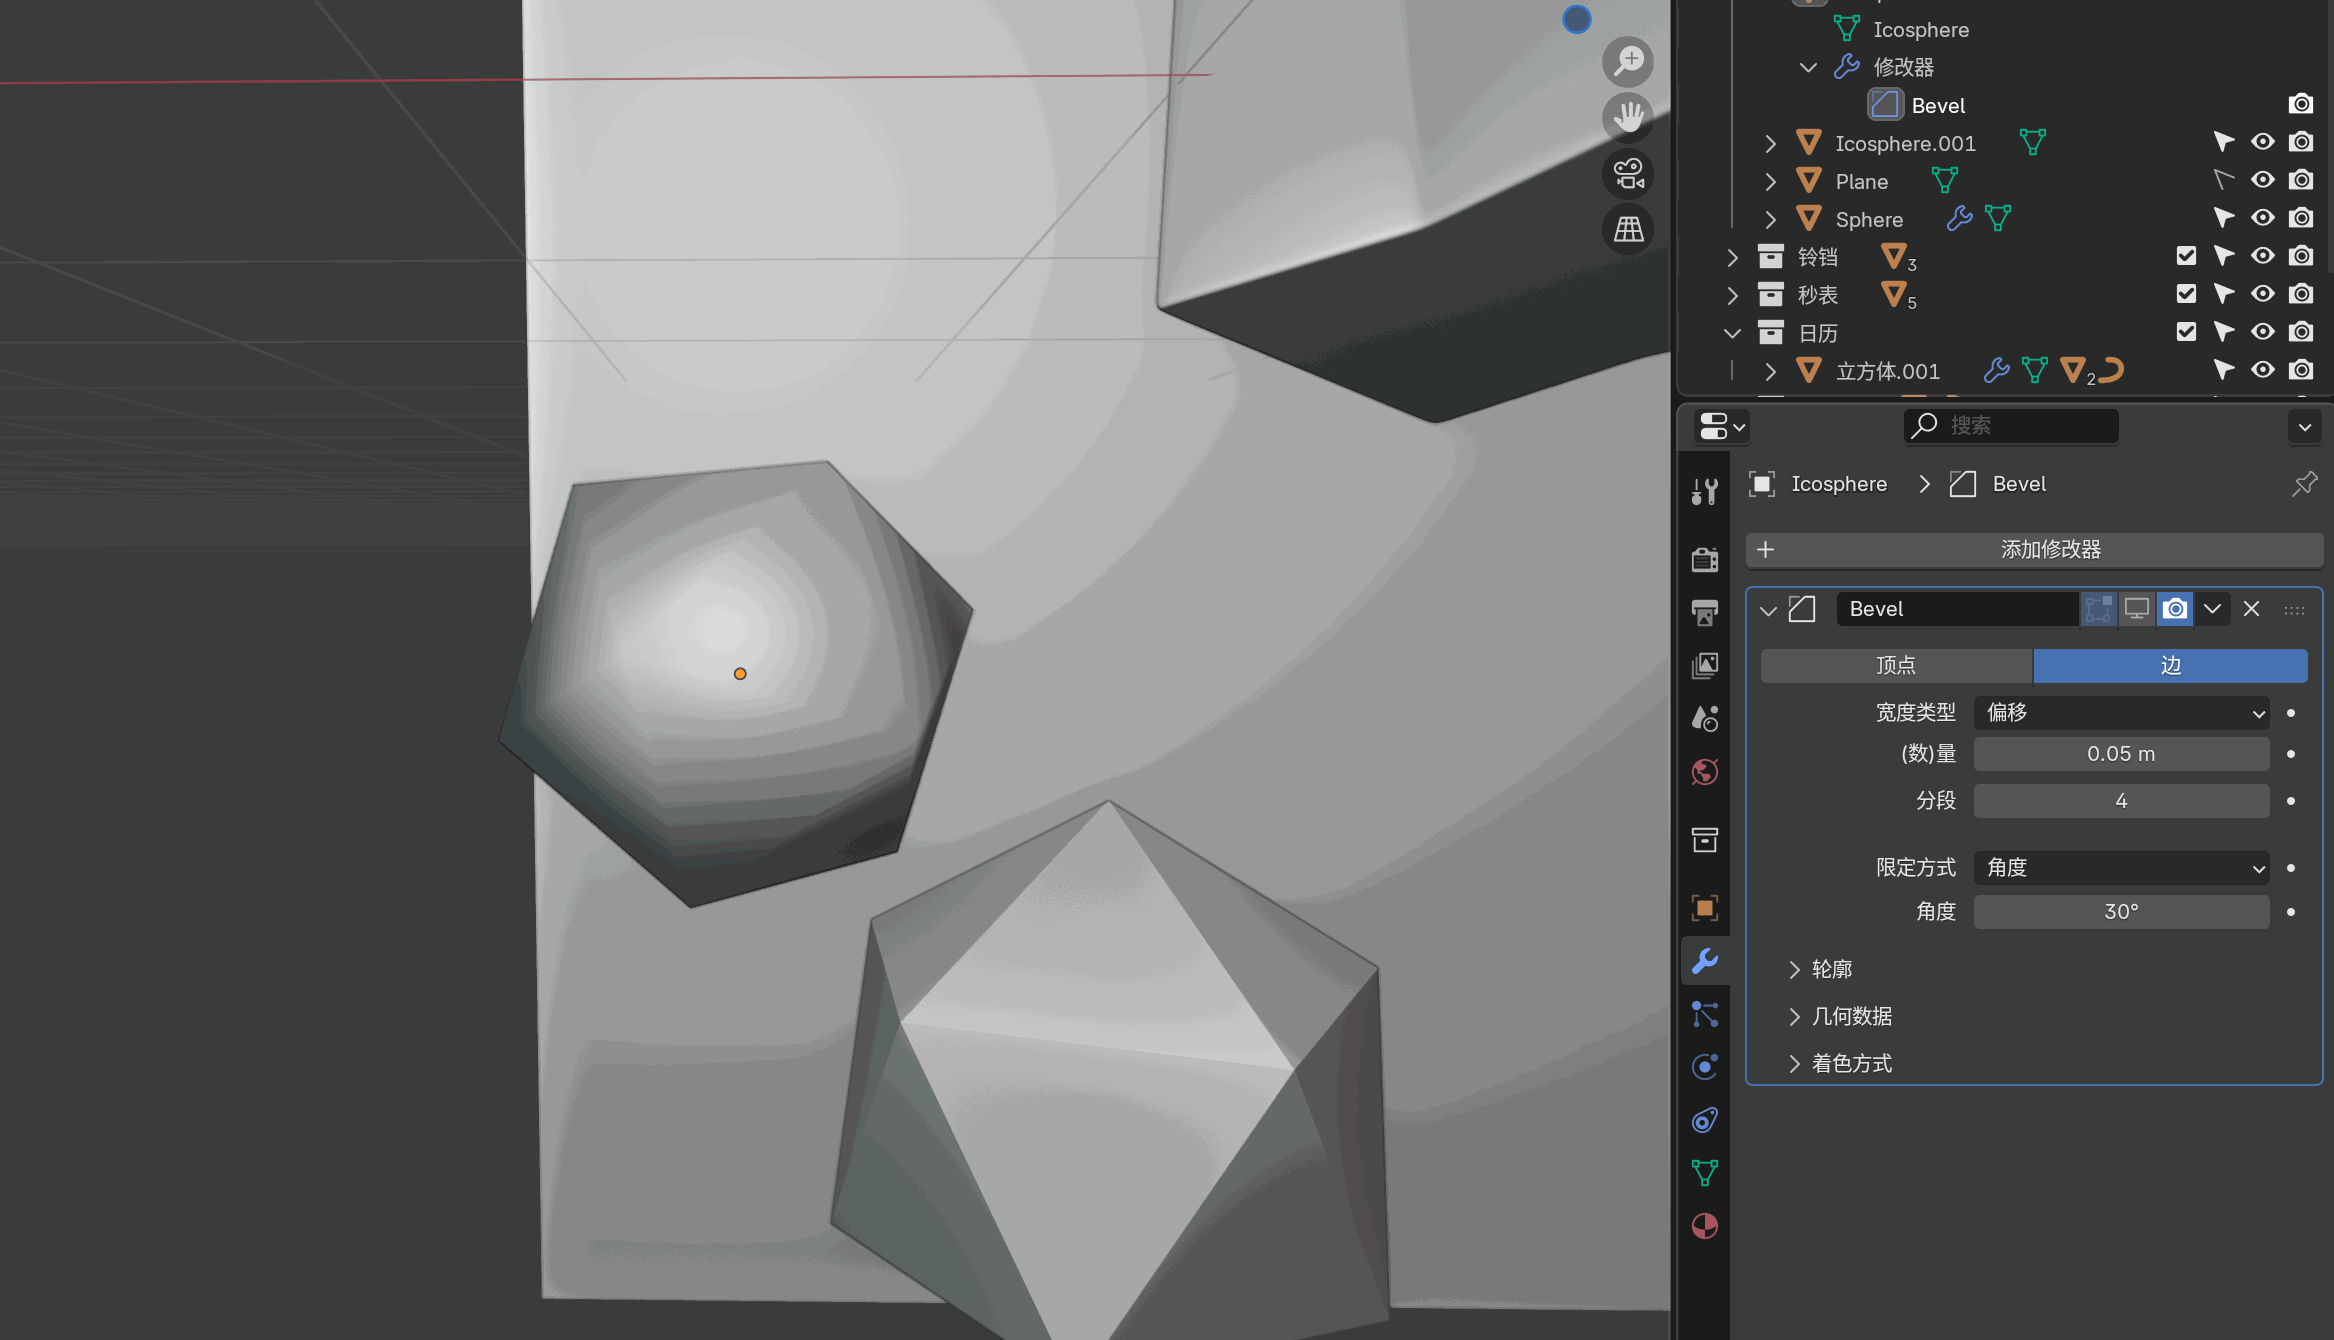The image size is (2334, 1340).
Task: Click the 分段 value slider field
Action: point(2121,801)
